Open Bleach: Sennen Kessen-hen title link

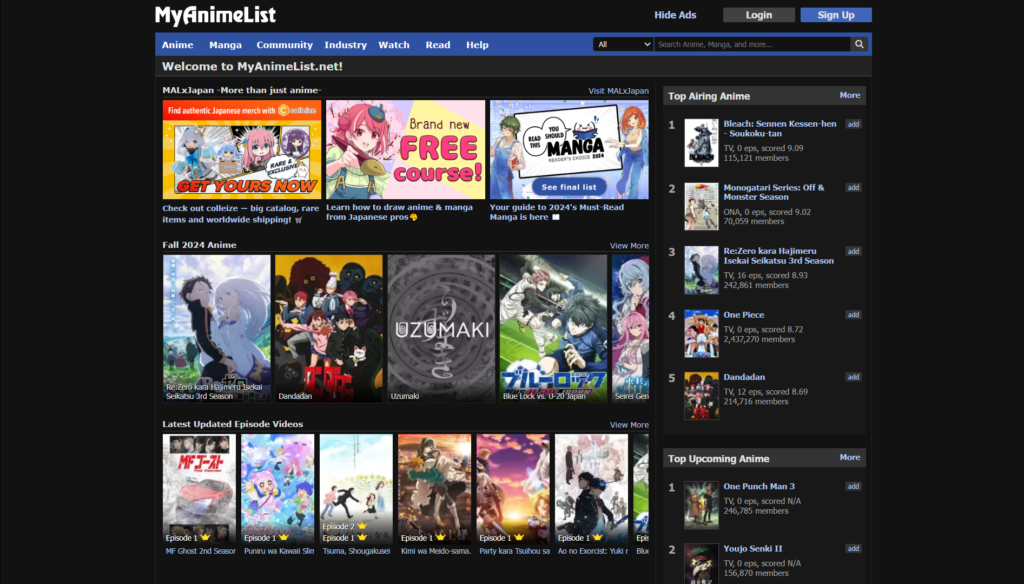click(780, 129)
